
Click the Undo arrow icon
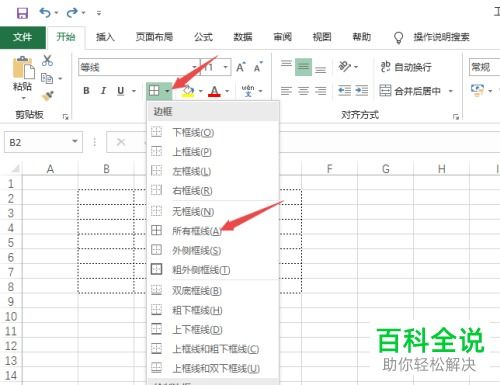[x=45, y=13]
